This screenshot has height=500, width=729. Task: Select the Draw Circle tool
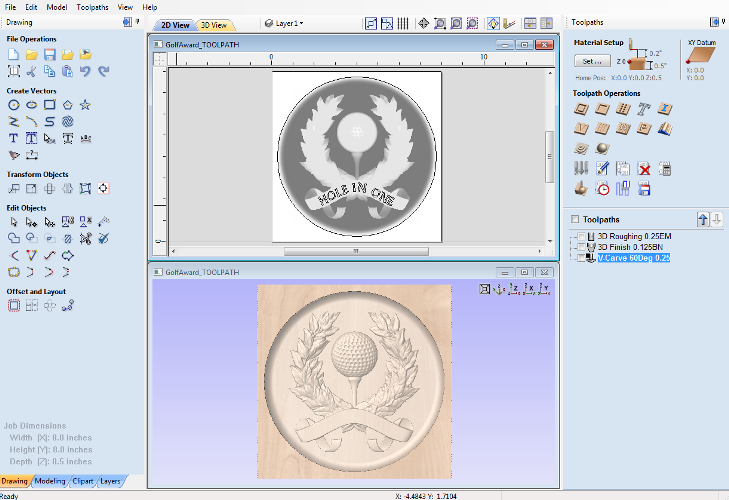coord(14,104)
